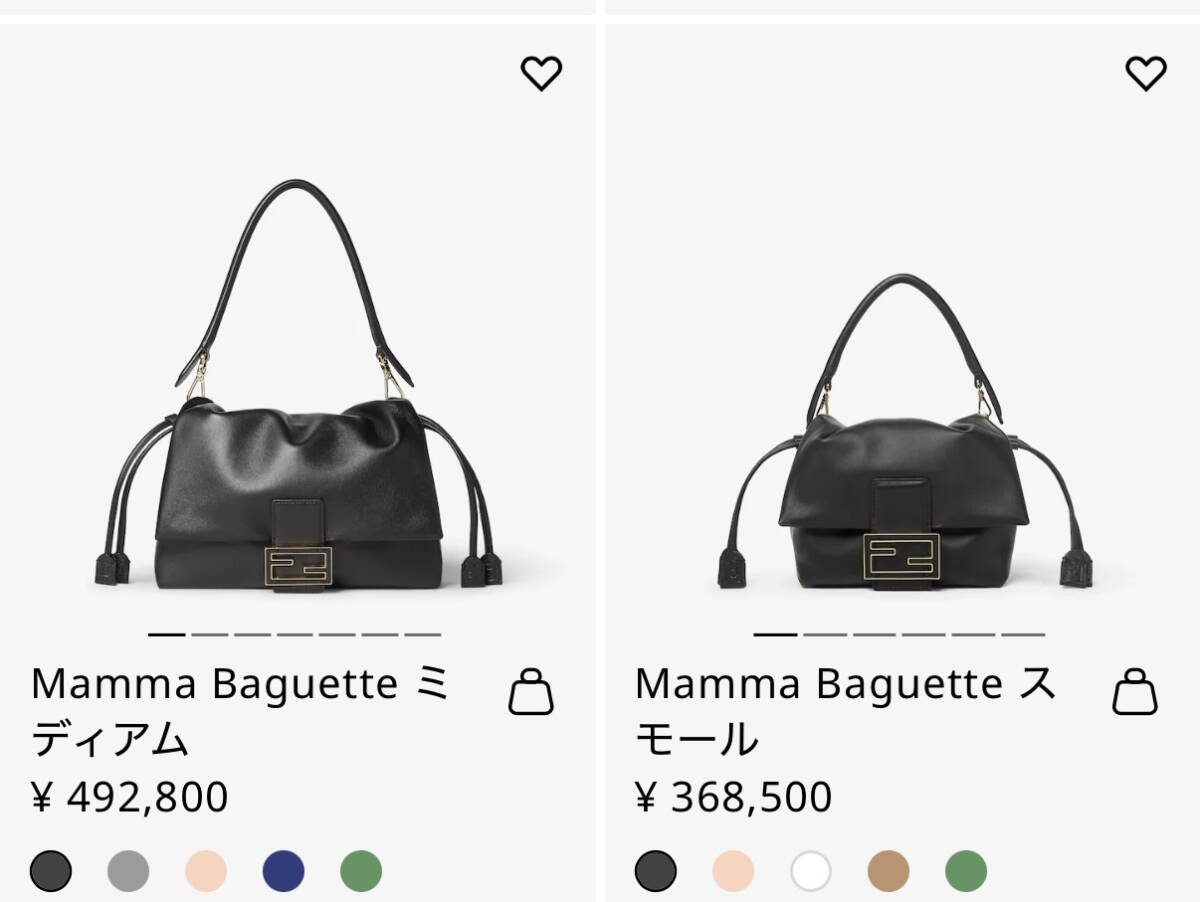Image resolution: width=1200 pixels, height=902 pixels.
Task: Jump to last image of スモール carousel
Action: [1023, 634]
